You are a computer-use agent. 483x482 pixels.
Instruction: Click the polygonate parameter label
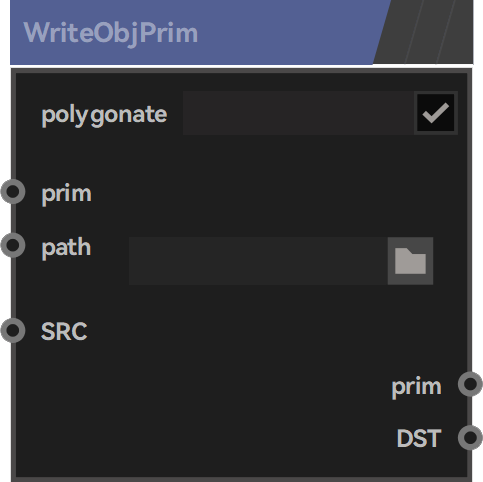[104, 115]
